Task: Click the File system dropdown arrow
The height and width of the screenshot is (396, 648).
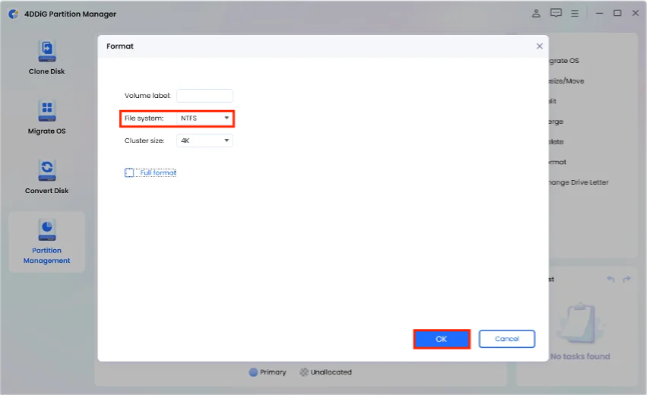Action: tap(226, 118)
